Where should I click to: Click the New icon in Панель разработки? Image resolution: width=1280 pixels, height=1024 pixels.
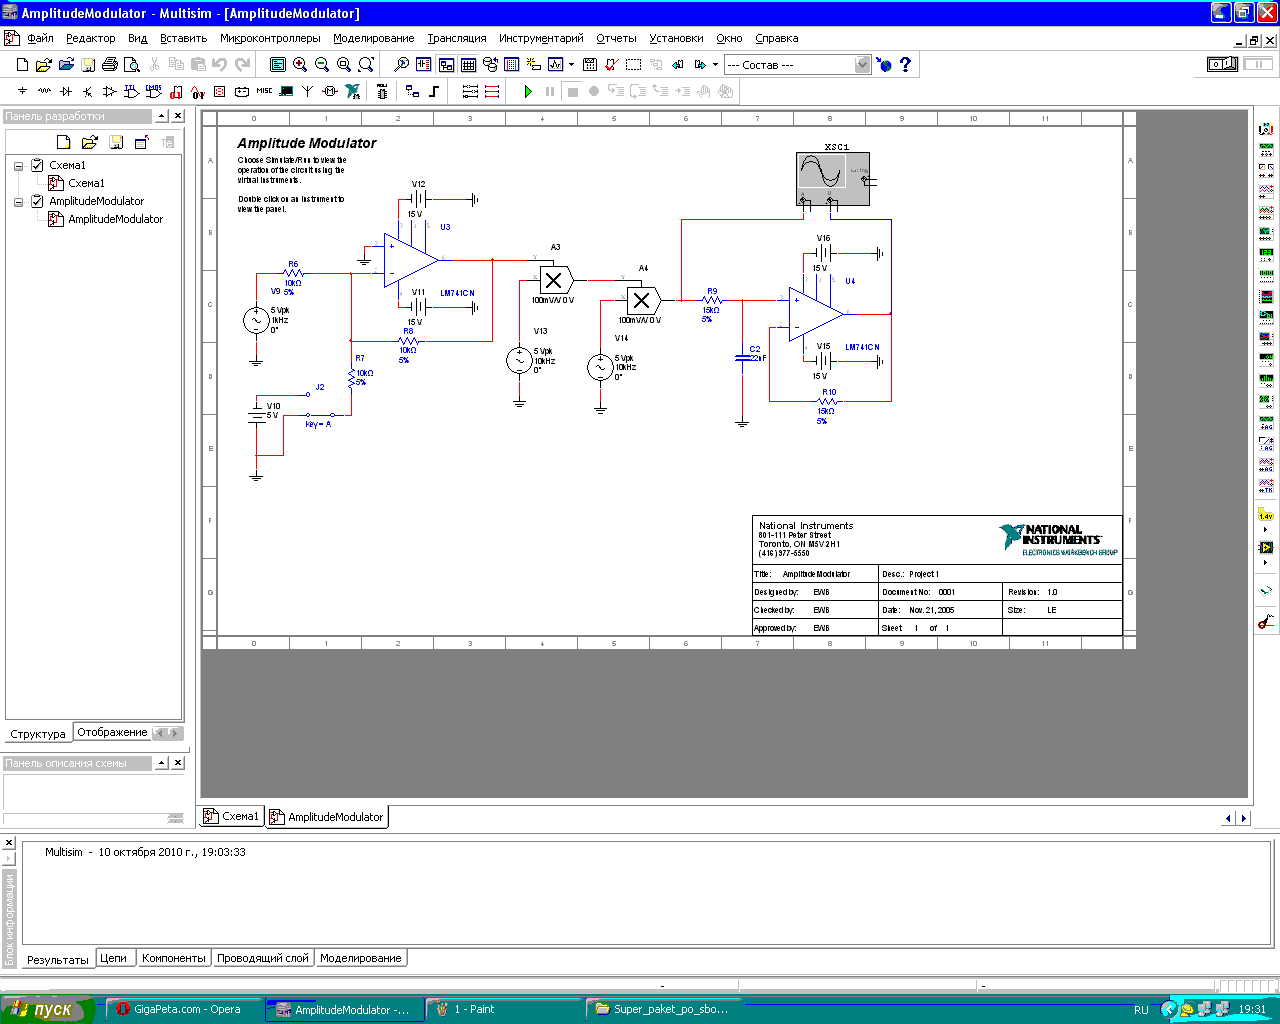coord(64,142)
